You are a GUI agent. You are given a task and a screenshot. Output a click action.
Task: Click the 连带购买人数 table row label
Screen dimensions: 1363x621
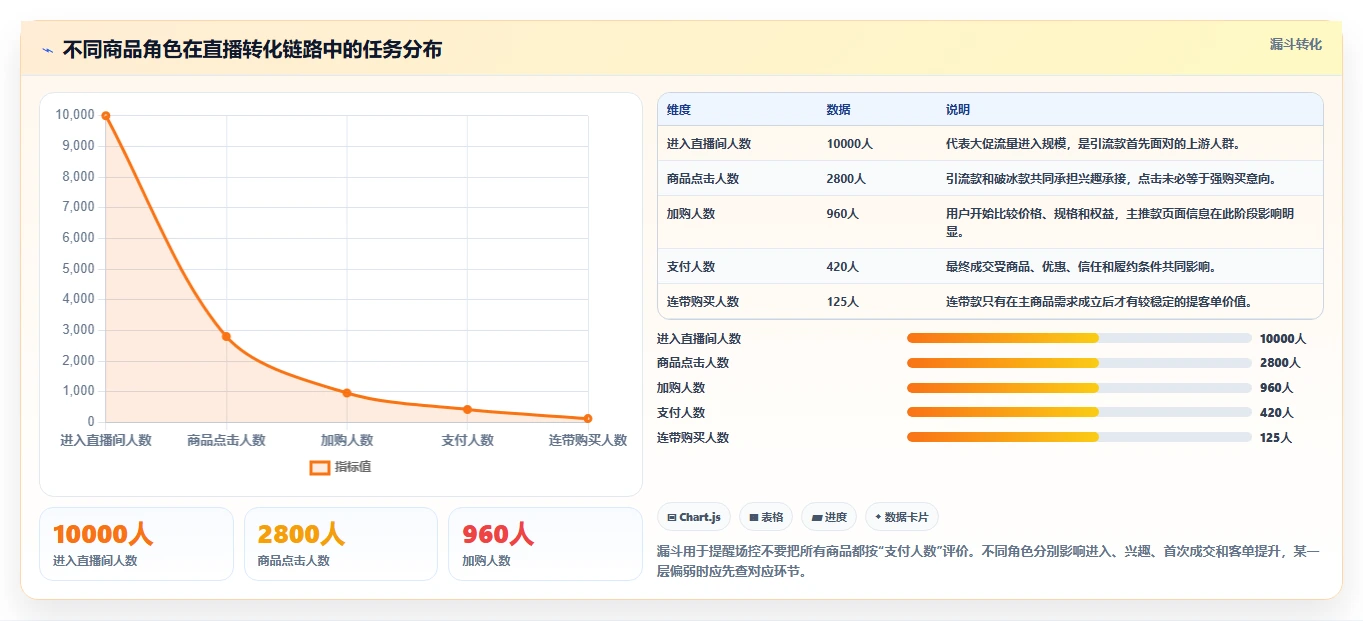pos(703,302)
